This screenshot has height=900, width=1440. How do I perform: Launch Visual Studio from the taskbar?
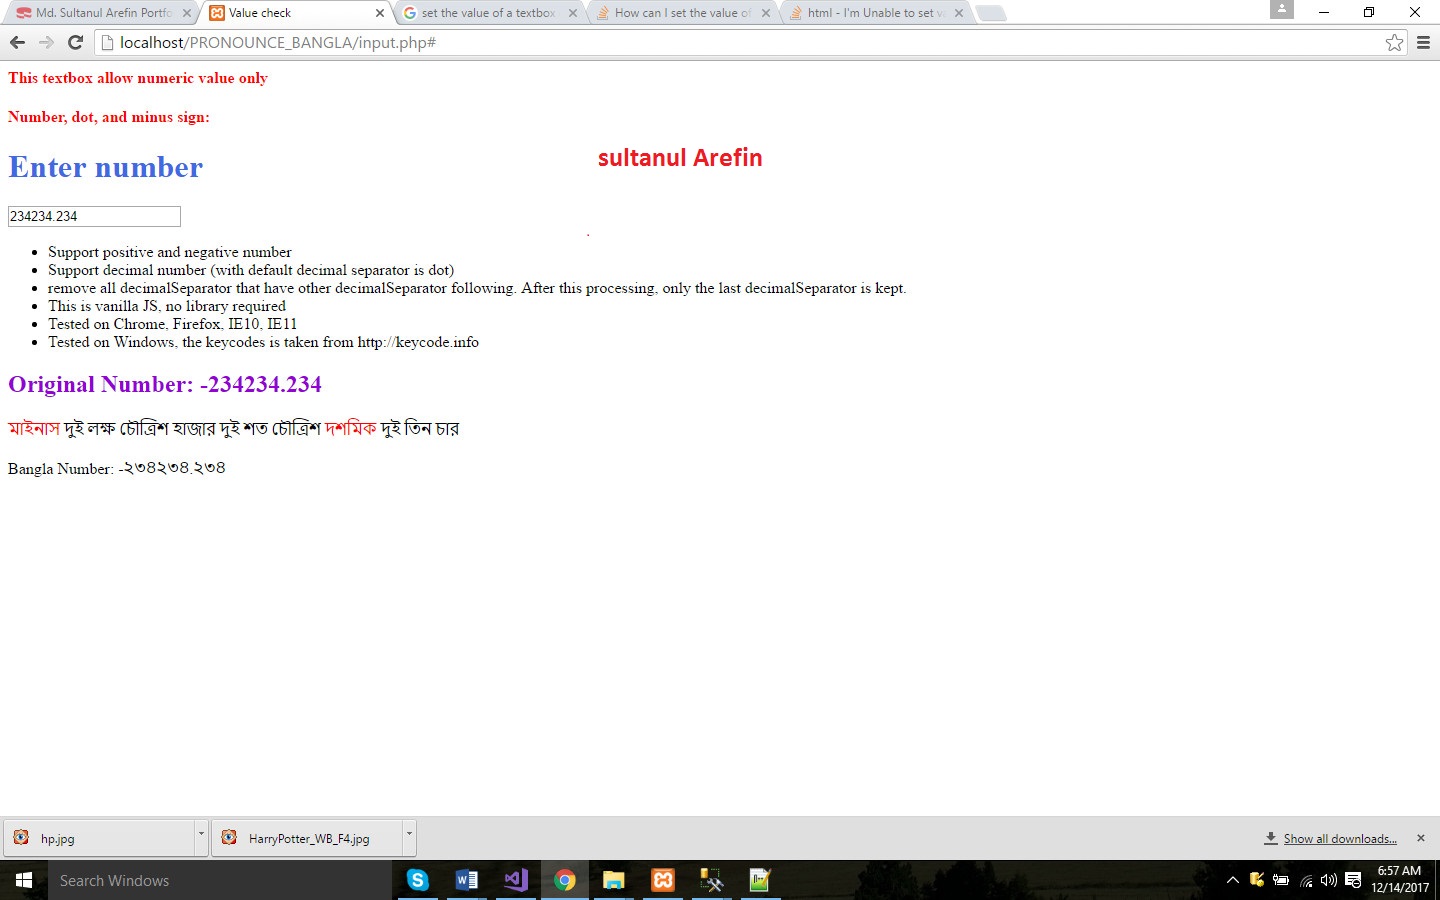pos(516,880)
